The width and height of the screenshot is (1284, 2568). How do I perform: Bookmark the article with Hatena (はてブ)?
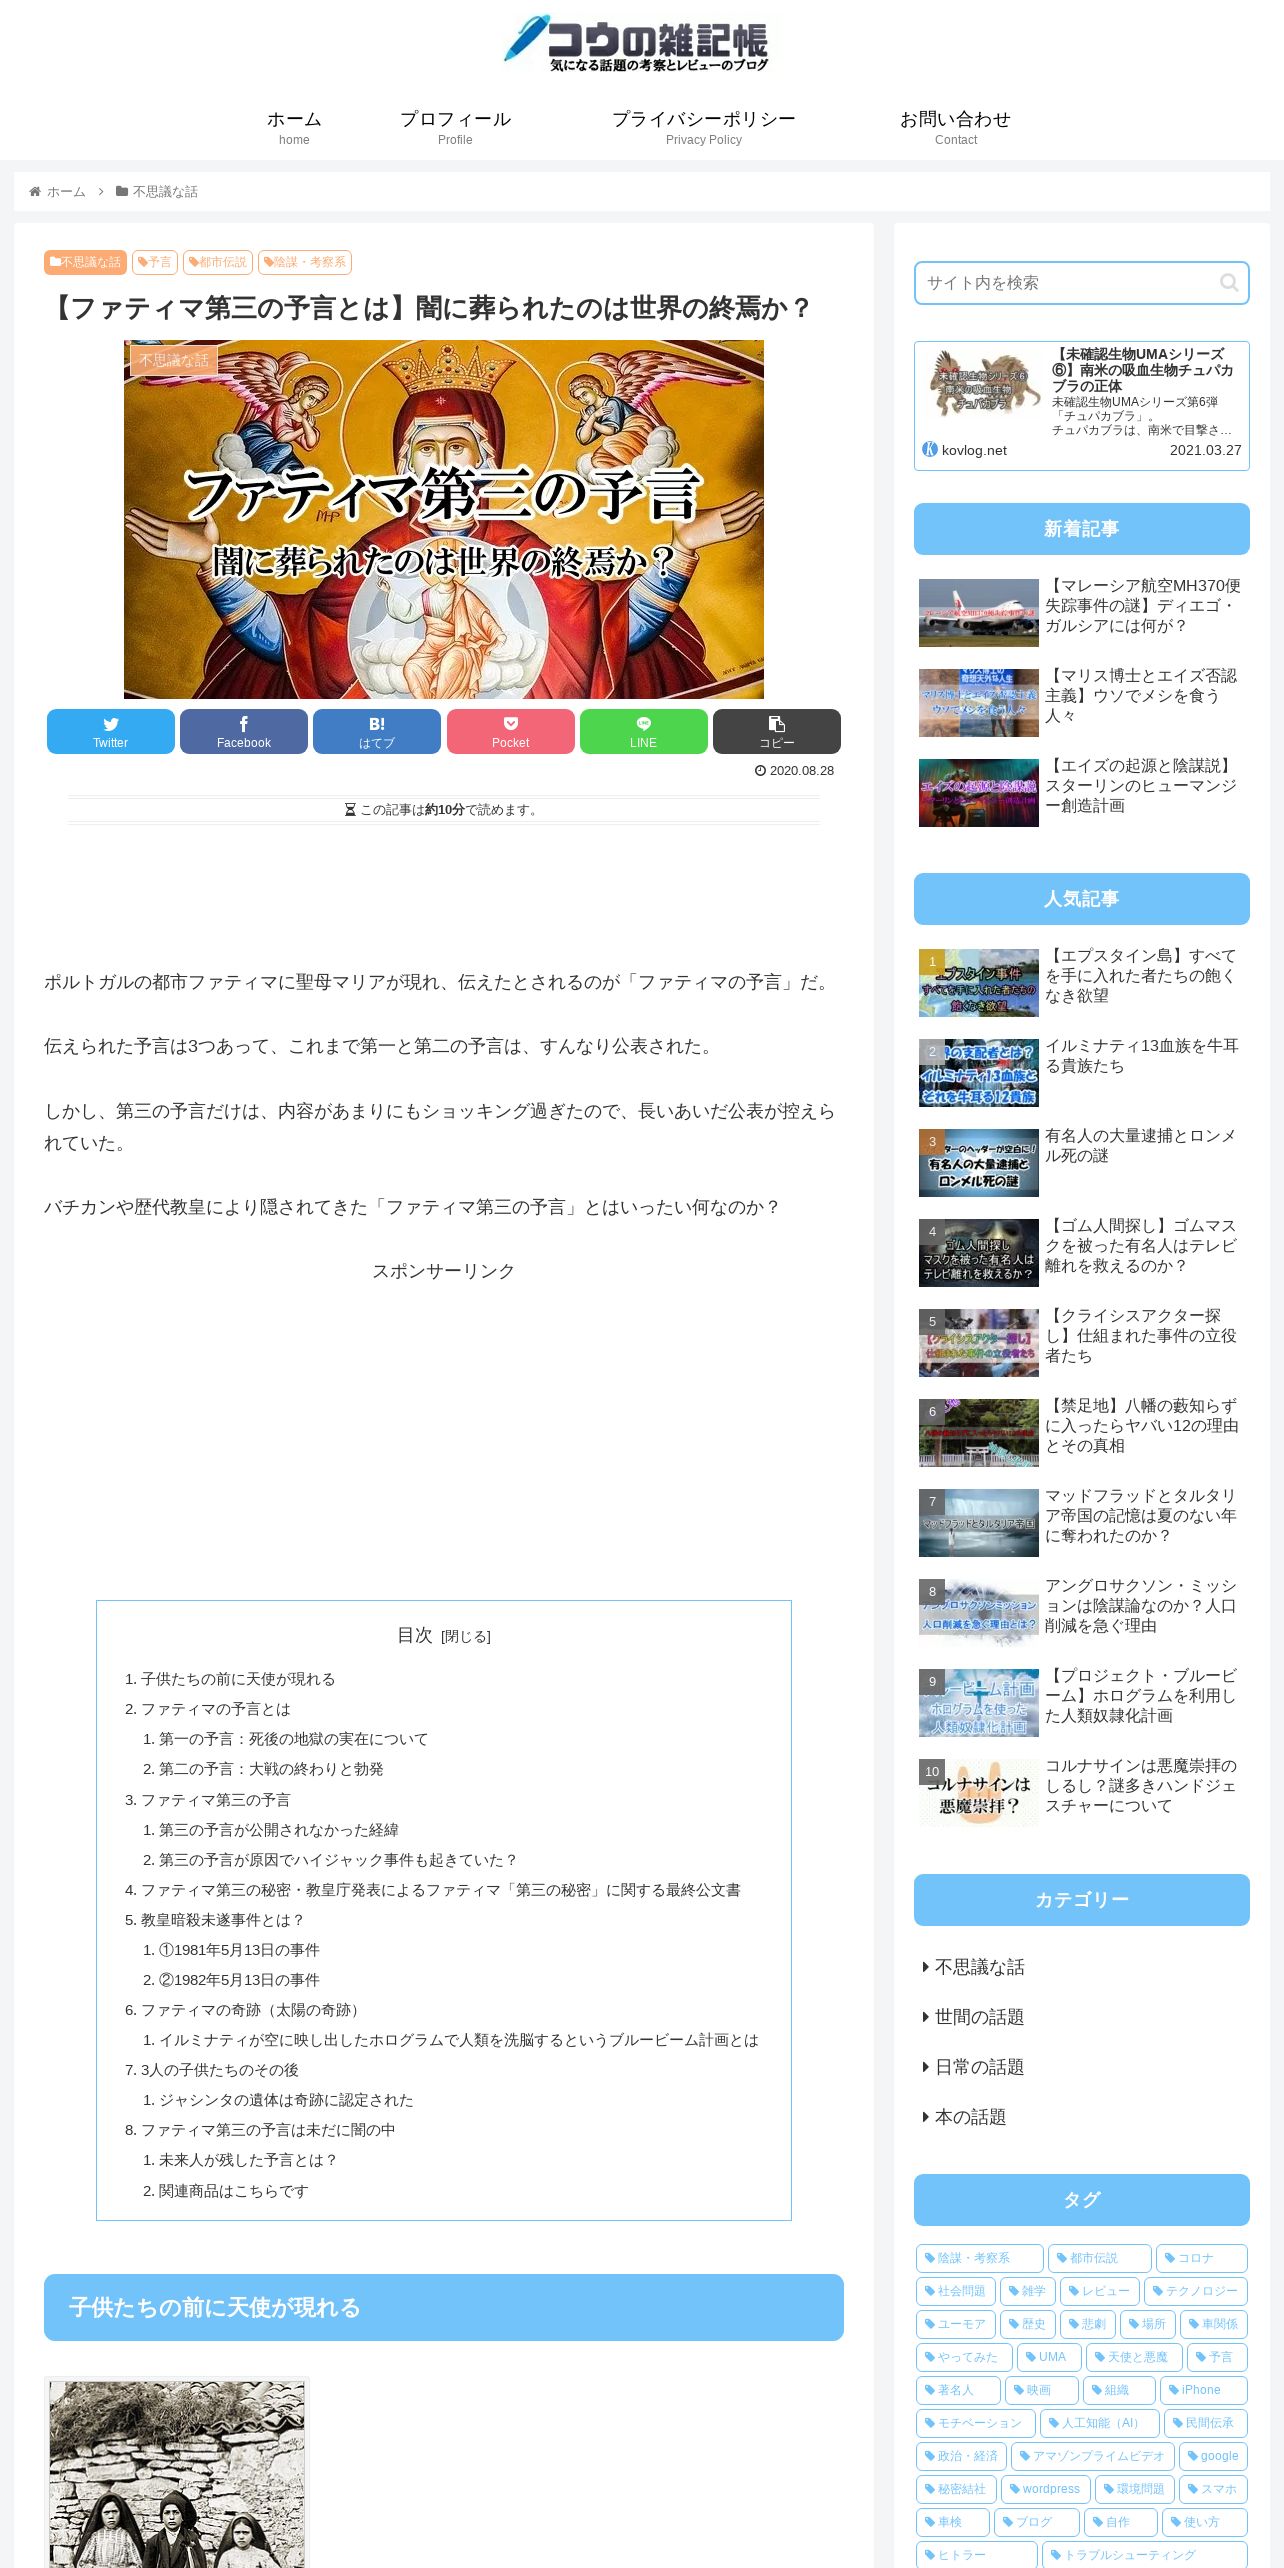(377, 731)
